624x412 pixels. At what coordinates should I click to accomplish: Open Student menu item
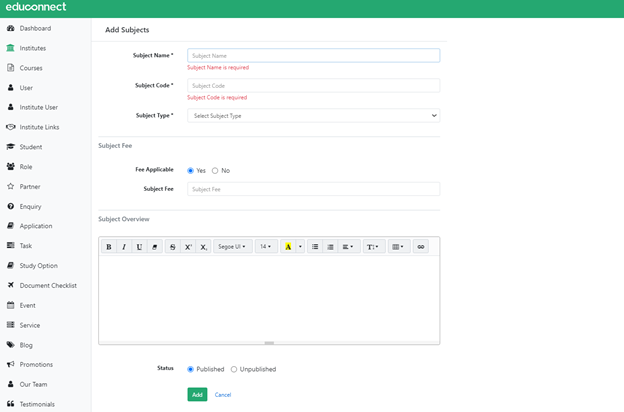[31, 147]
